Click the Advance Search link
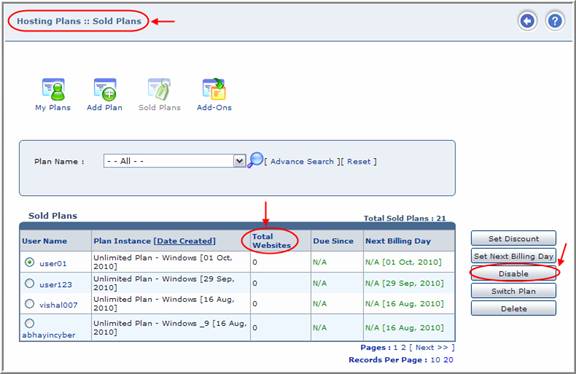The width and height of the screenshot is (576, 374). [x=302, y=162]
